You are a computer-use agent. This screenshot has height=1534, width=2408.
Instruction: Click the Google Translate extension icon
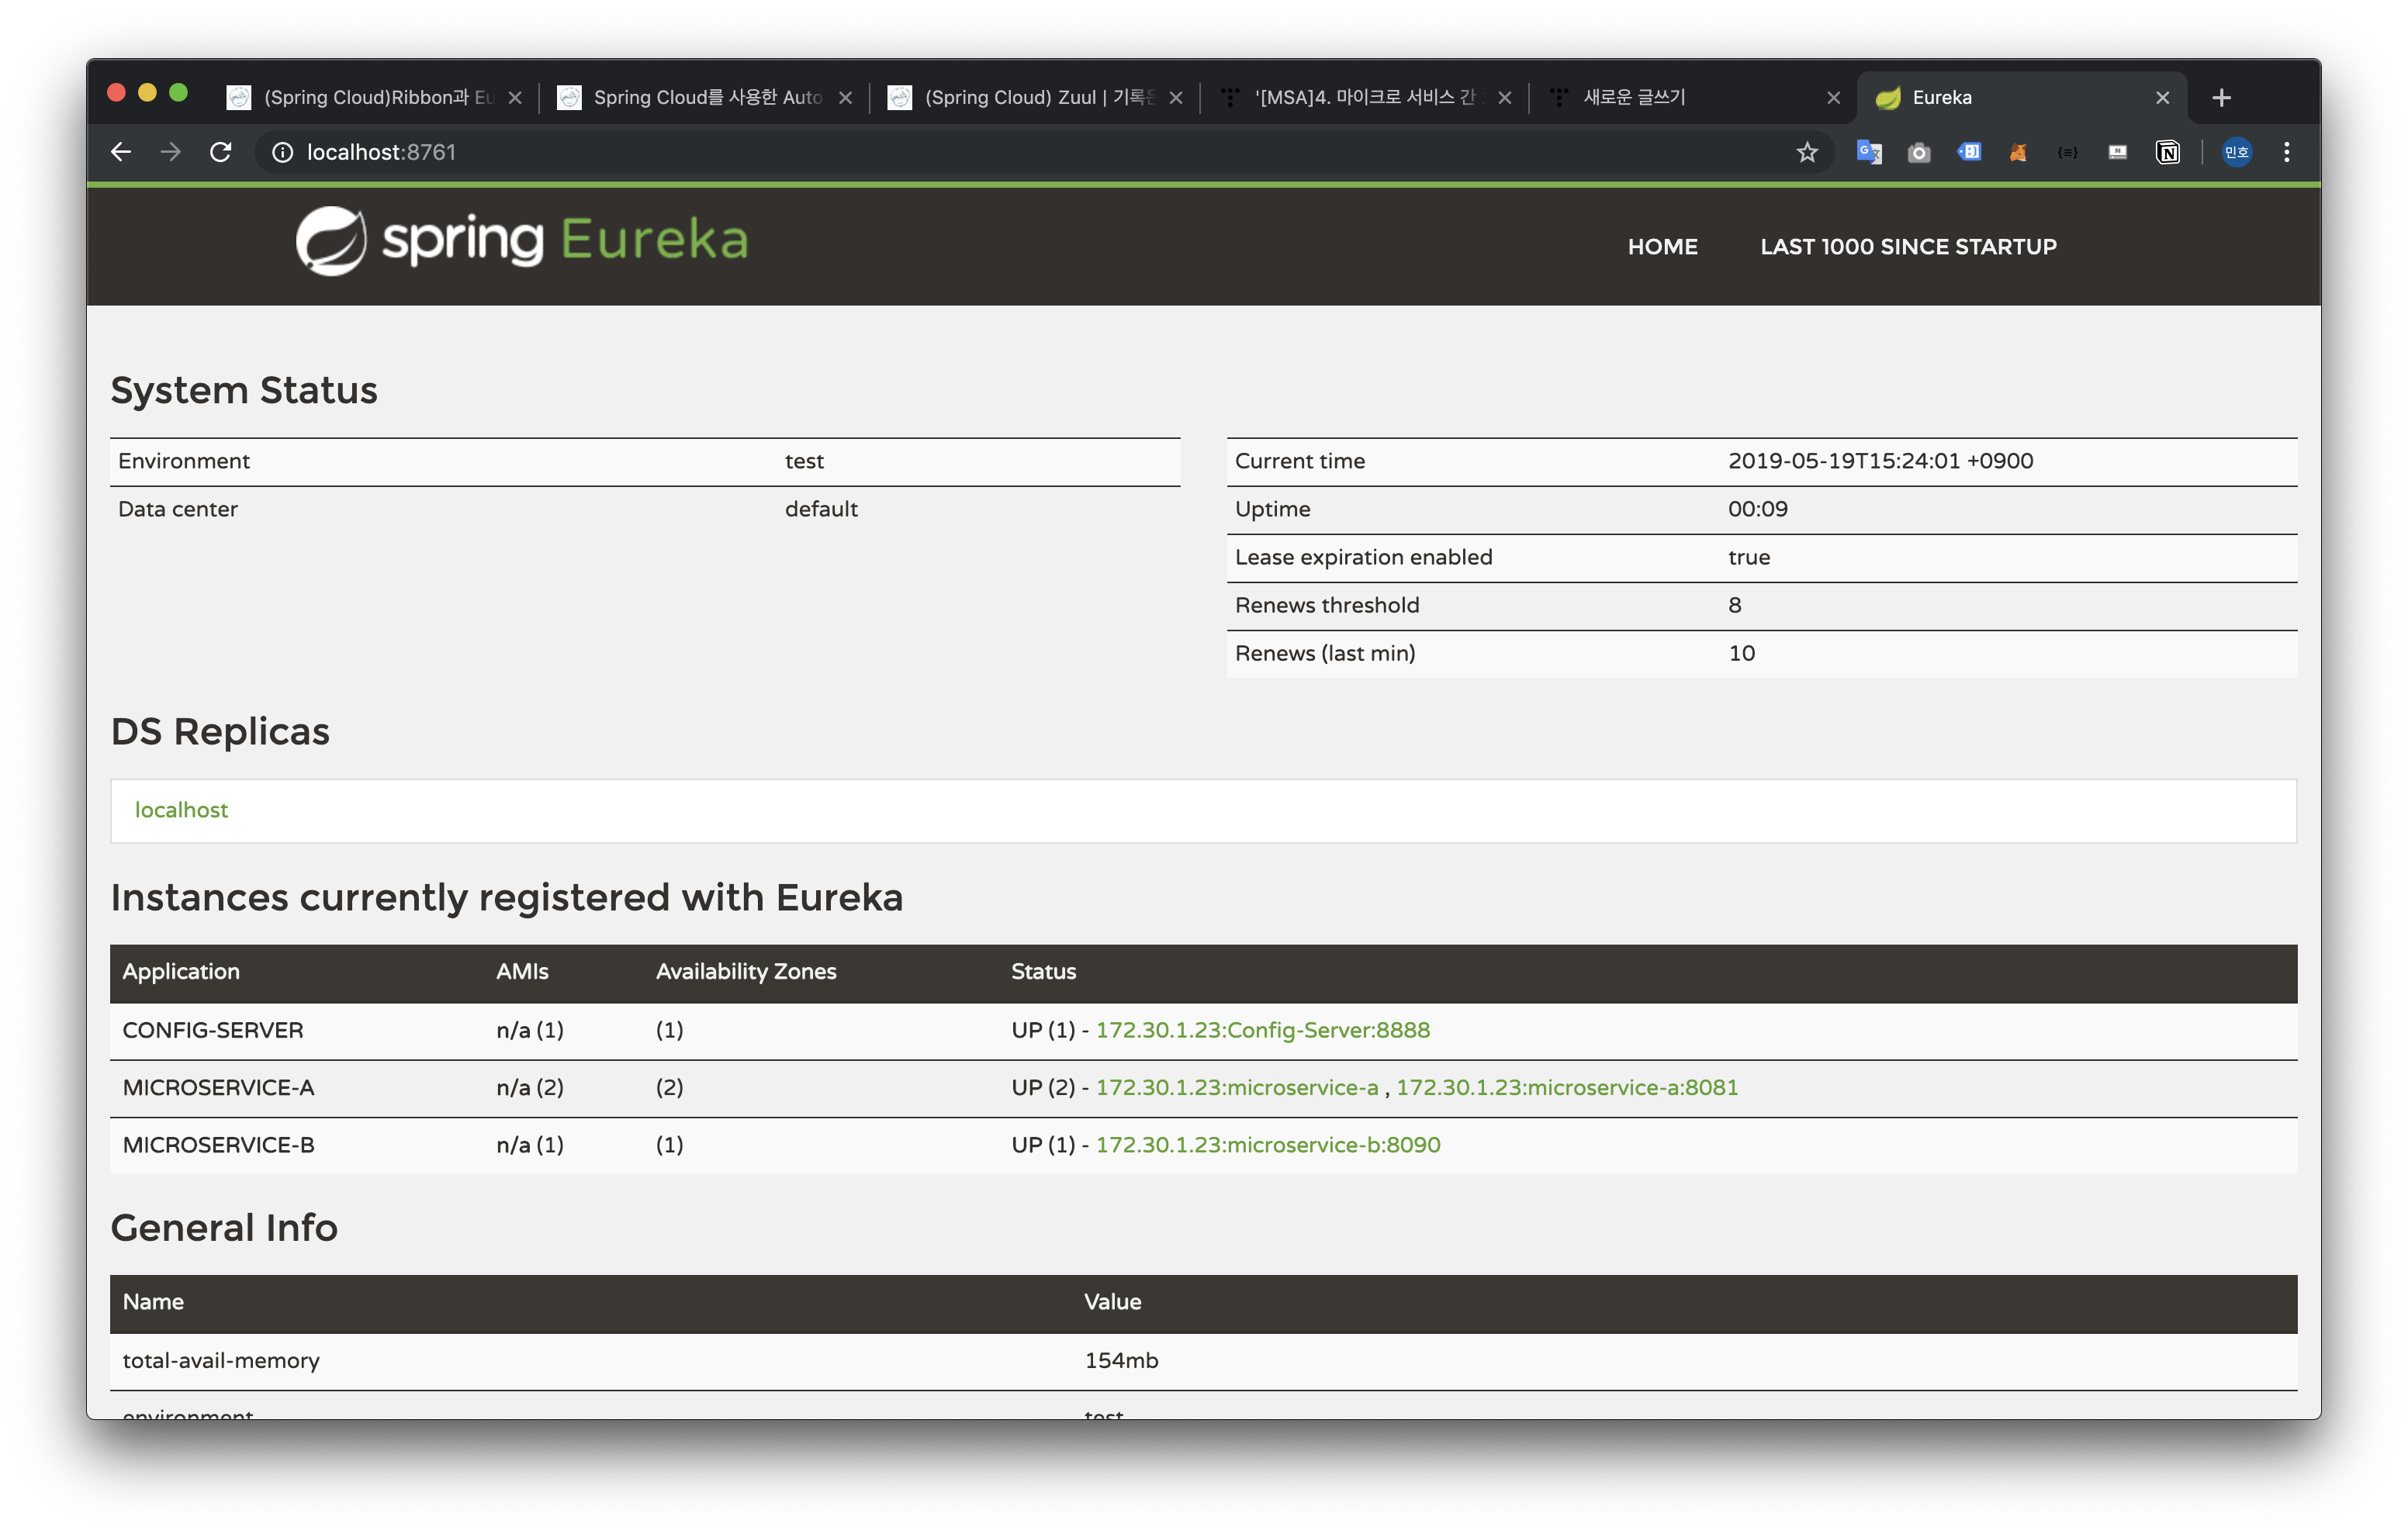coord(1868,152)
